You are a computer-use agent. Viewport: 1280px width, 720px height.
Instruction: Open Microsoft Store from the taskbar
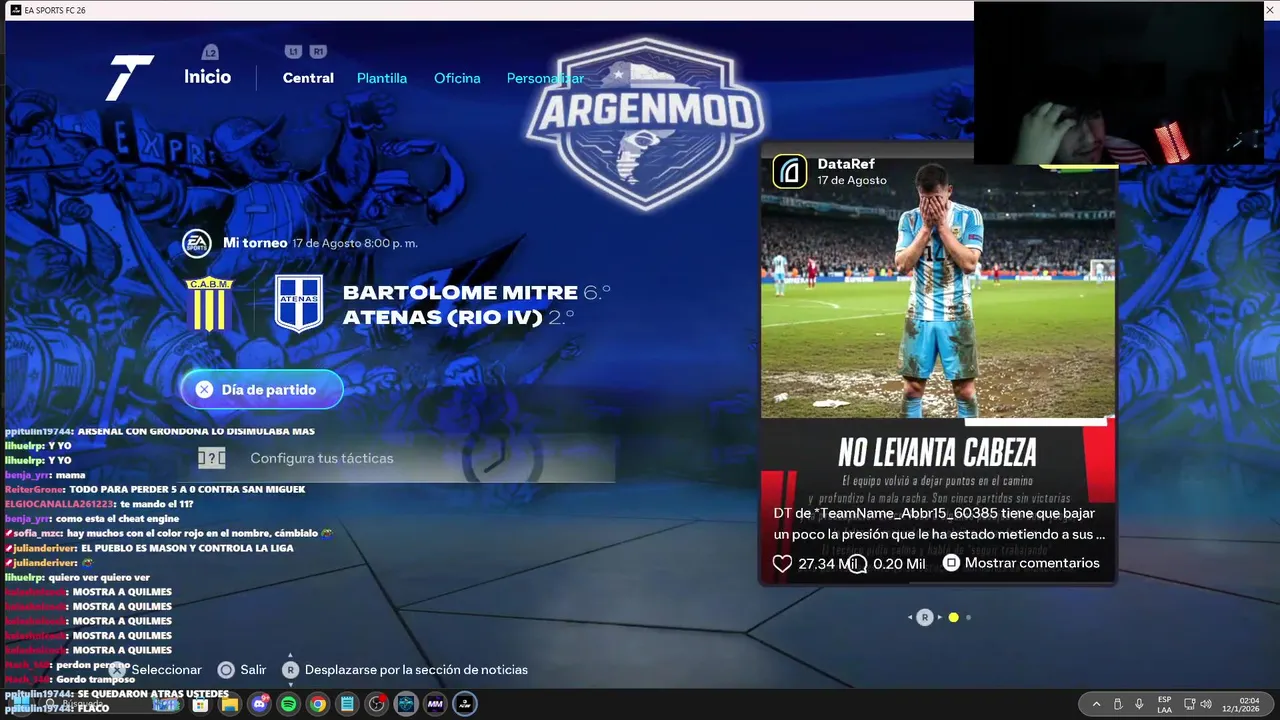coord(200,705)
